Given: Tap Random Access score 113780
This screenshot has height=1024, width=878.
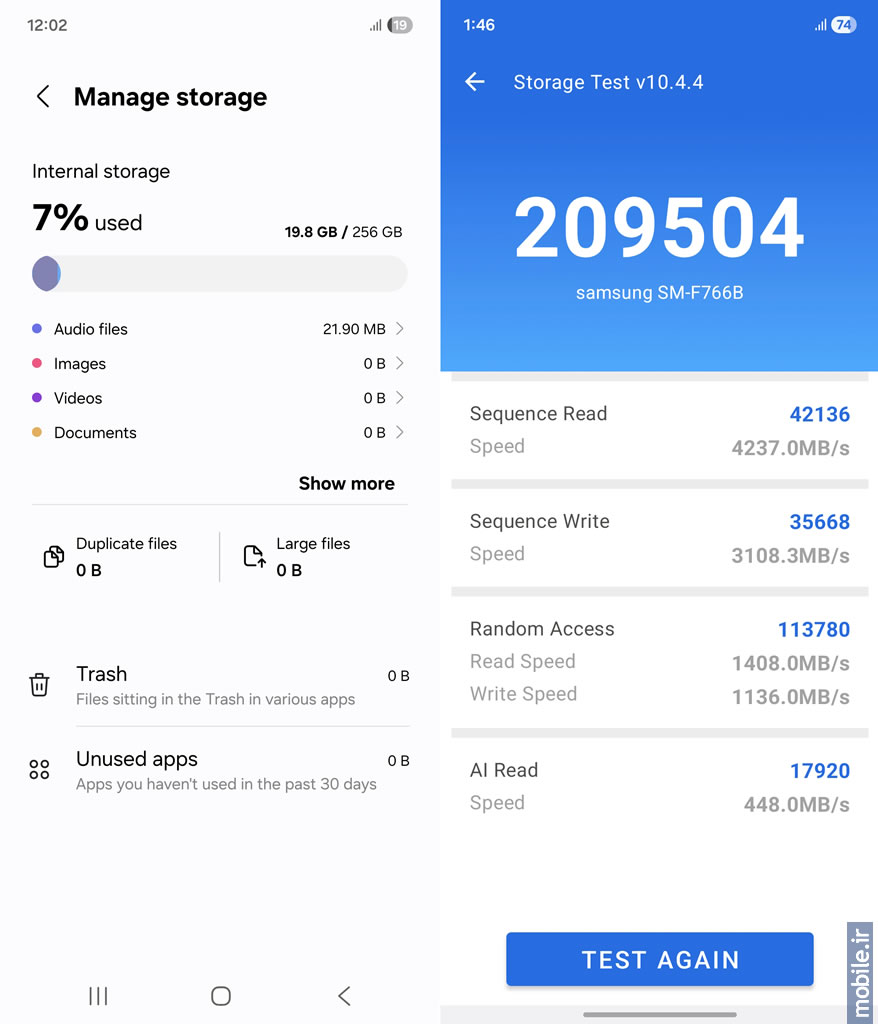Looking at the screenshot, I should point(813,630).
